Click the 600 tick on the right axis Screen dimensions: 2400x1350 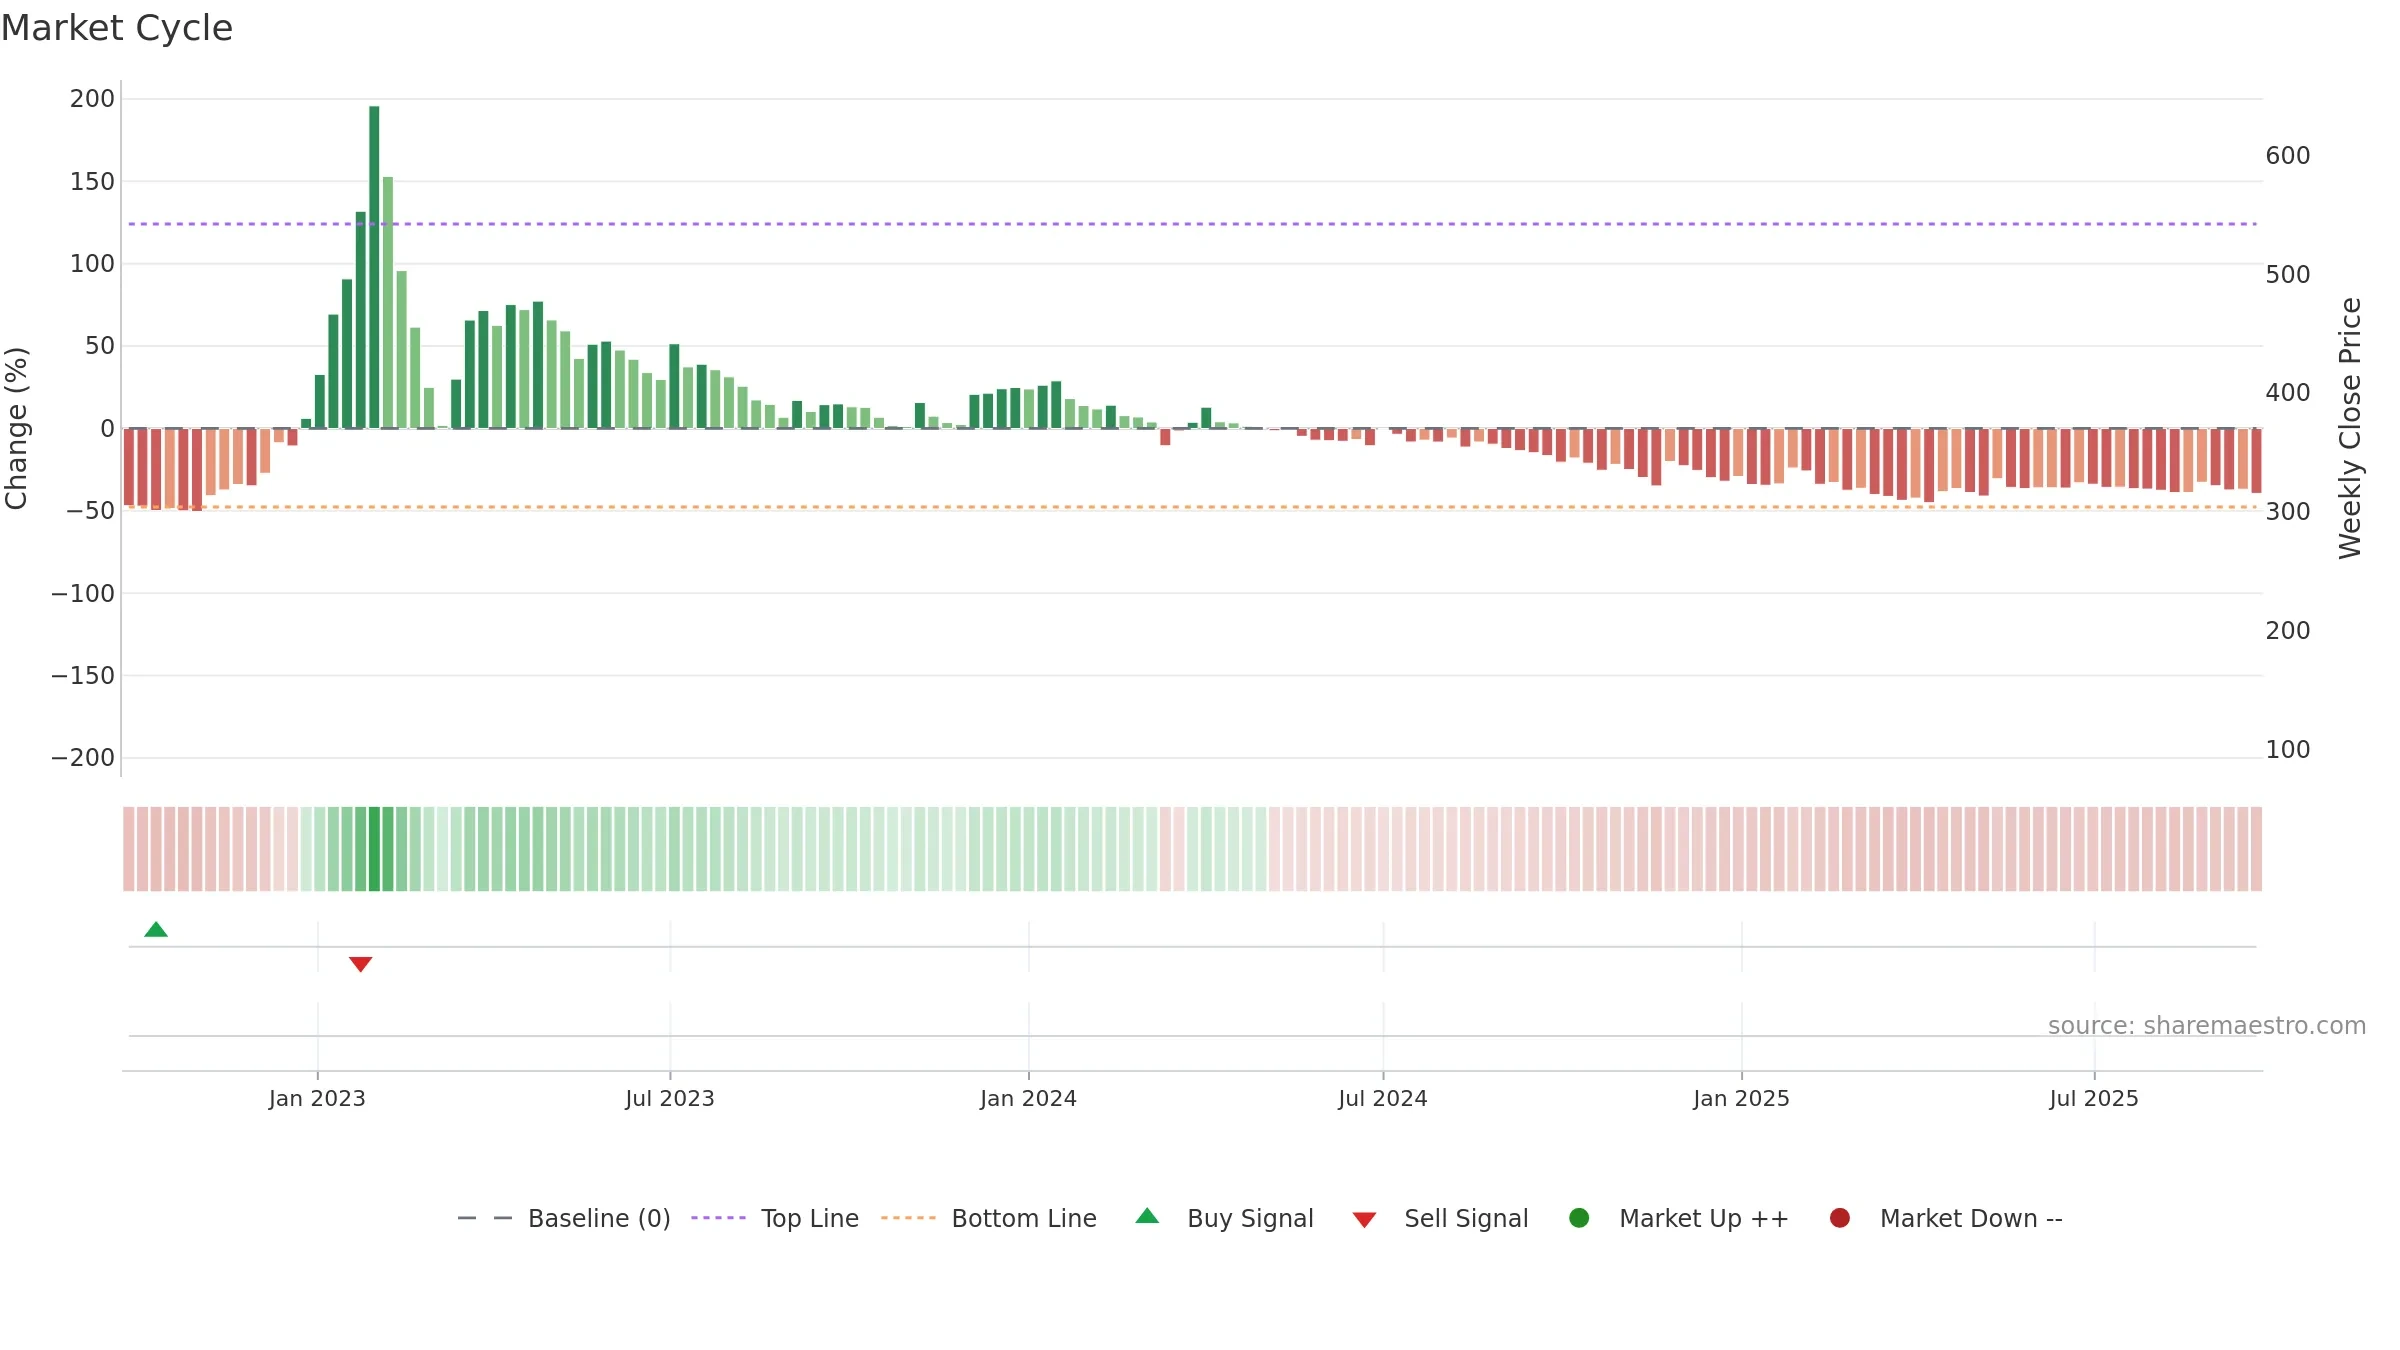coord(2288,156)
